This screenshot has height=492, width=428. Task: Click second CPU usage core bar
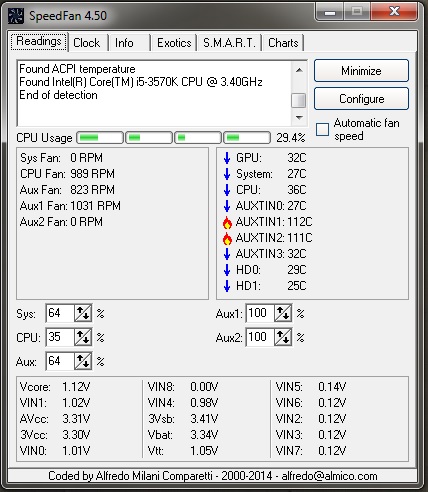pyautogui.click(x=149, y=138)
